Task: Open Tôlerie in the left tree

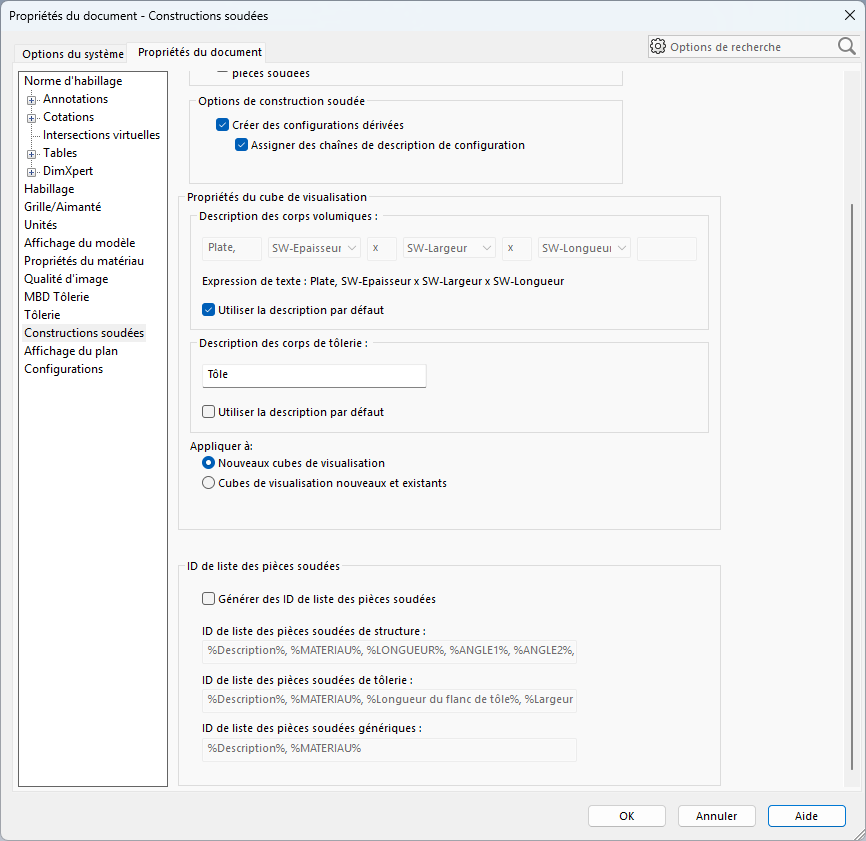Action: (x=42, y=315)
